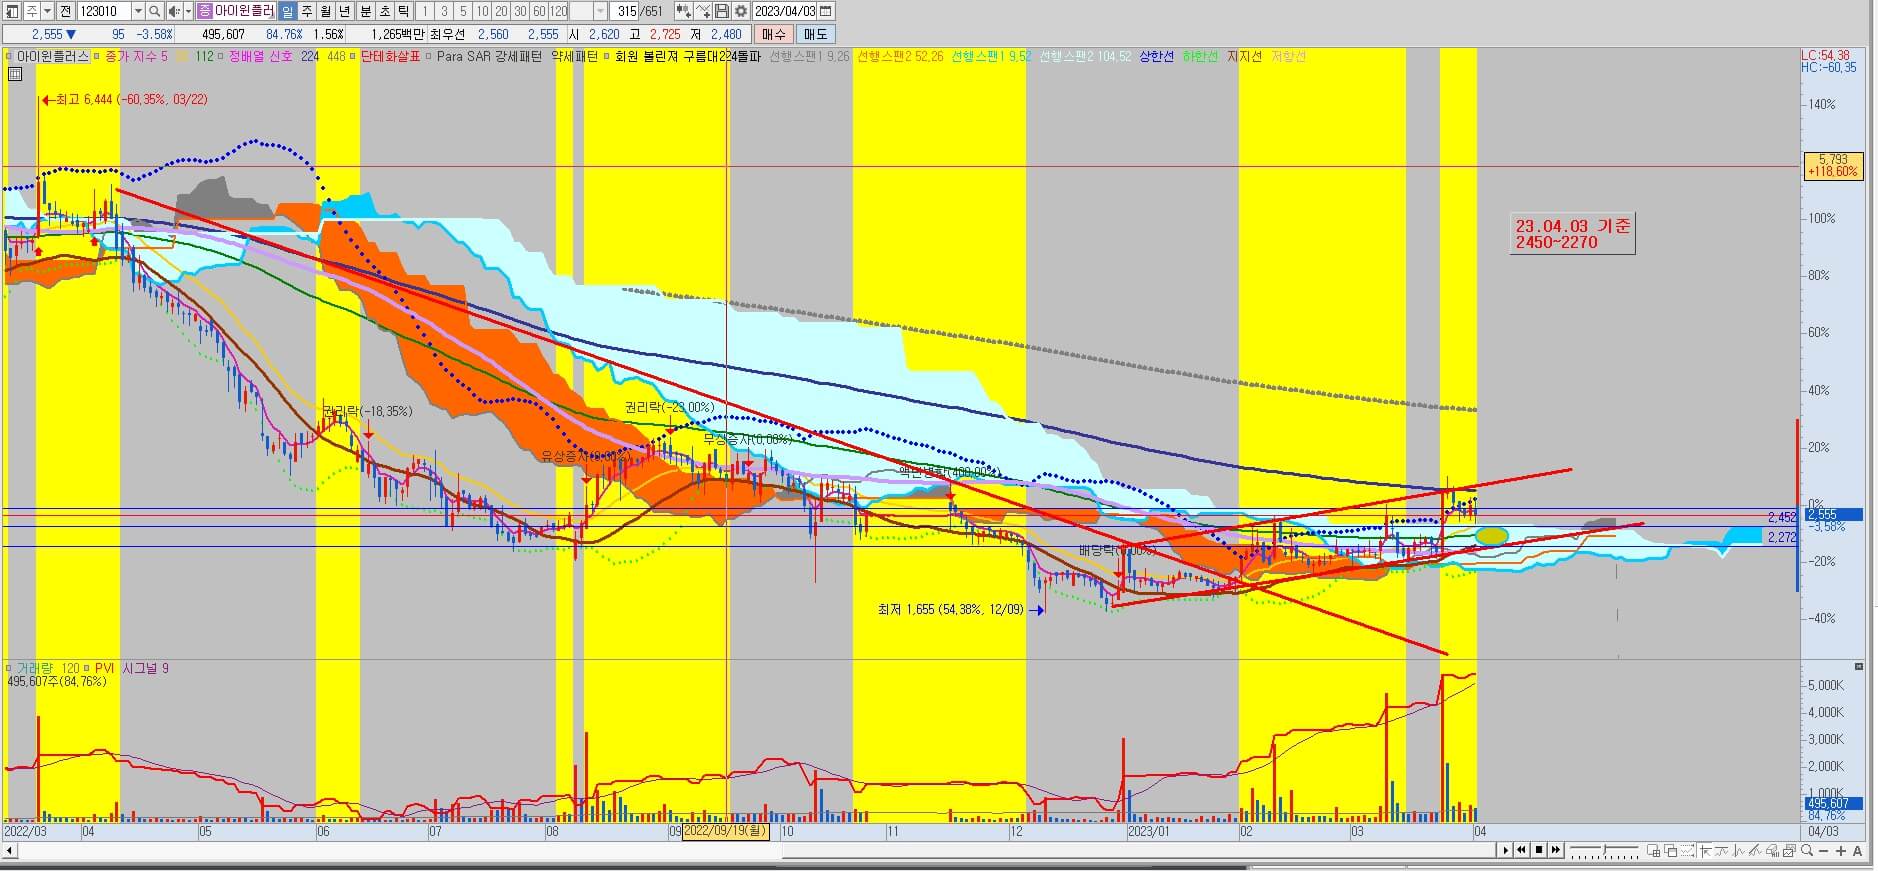The image size is (1878, 871).
Task: Select the 틱 (tick) period button
Action: tap(403, 11)
